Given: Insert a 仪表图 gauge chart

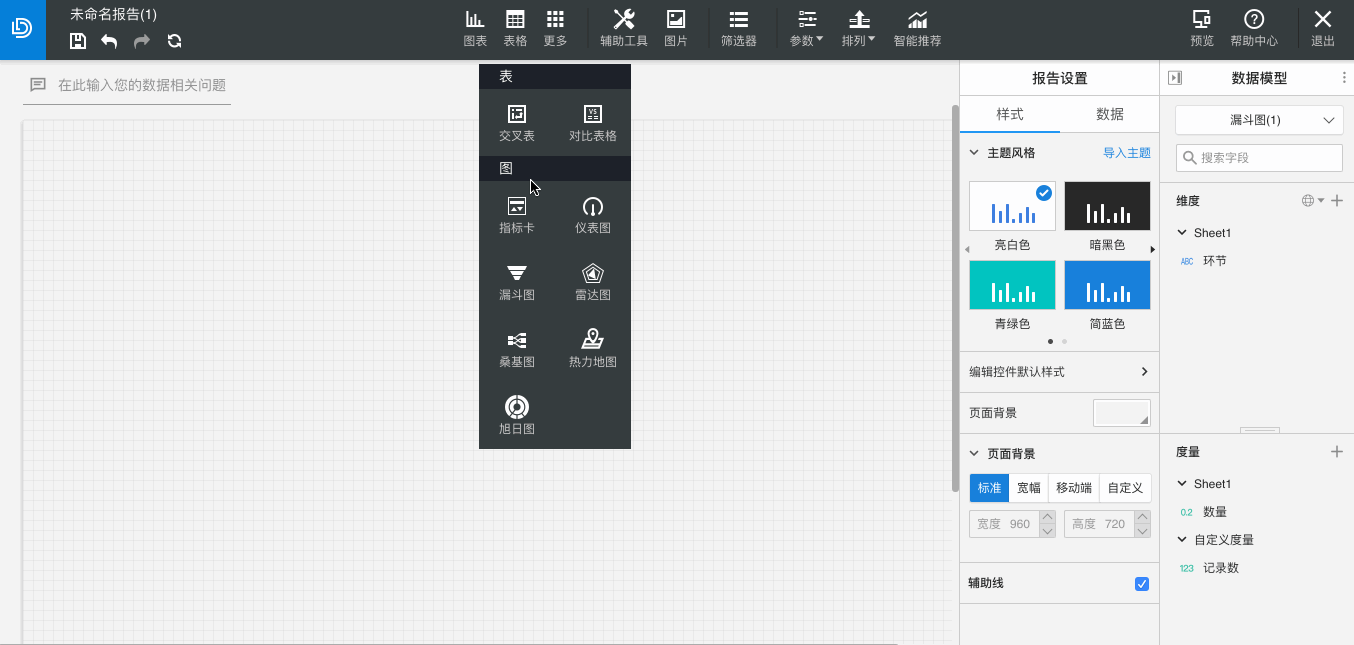Looking at the screenshot, I should click(593, 207).
